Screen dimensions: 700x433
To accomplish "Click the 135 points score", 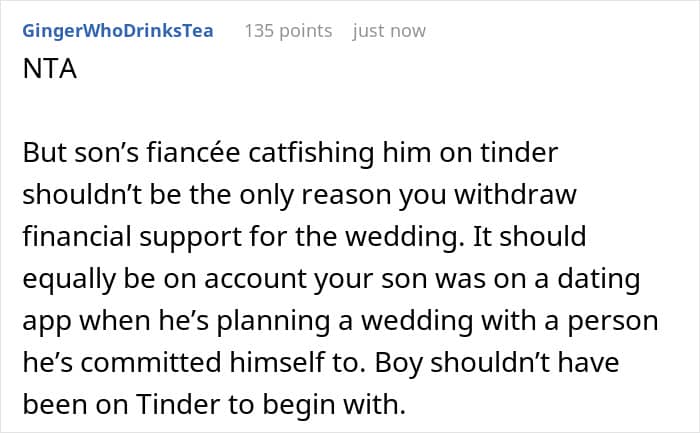I will (288, 31).
